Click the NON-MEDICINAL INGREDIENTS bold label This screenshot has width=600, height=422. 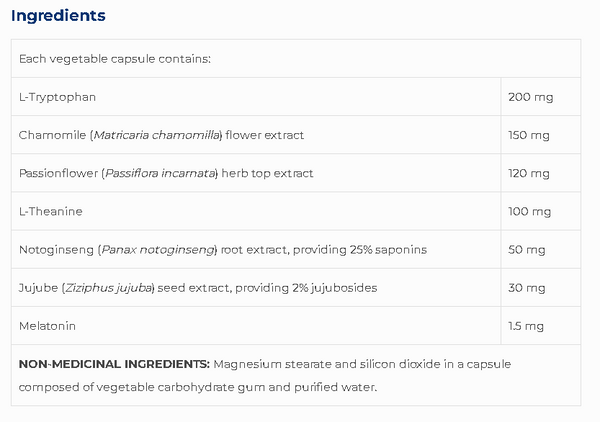tap(114, 364)
